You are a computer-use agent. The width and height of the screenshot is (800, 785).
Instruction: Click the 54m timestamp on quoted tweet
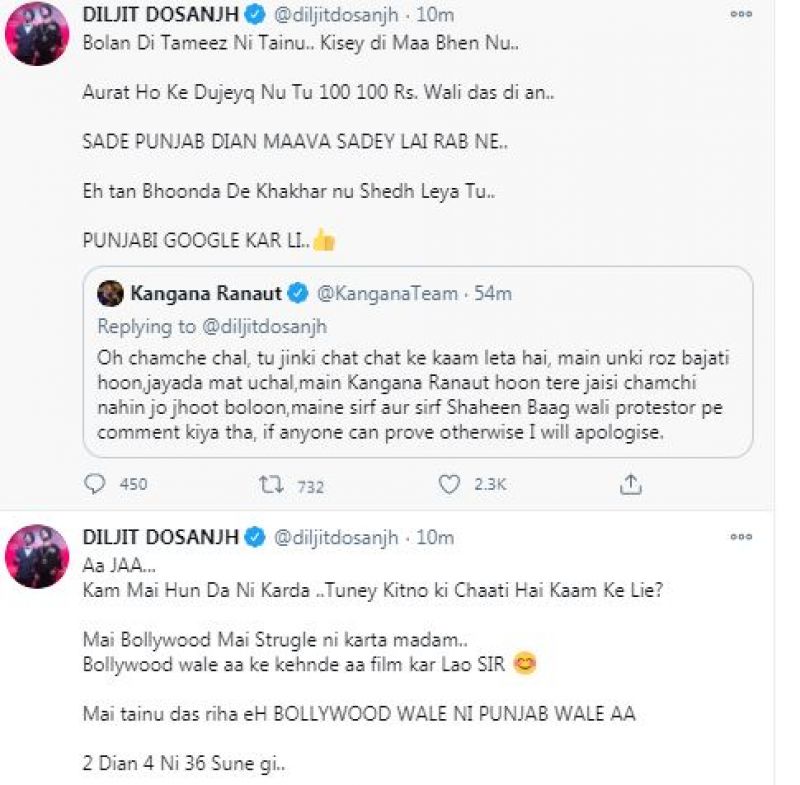pyautogui.click(x=491, y=293)
